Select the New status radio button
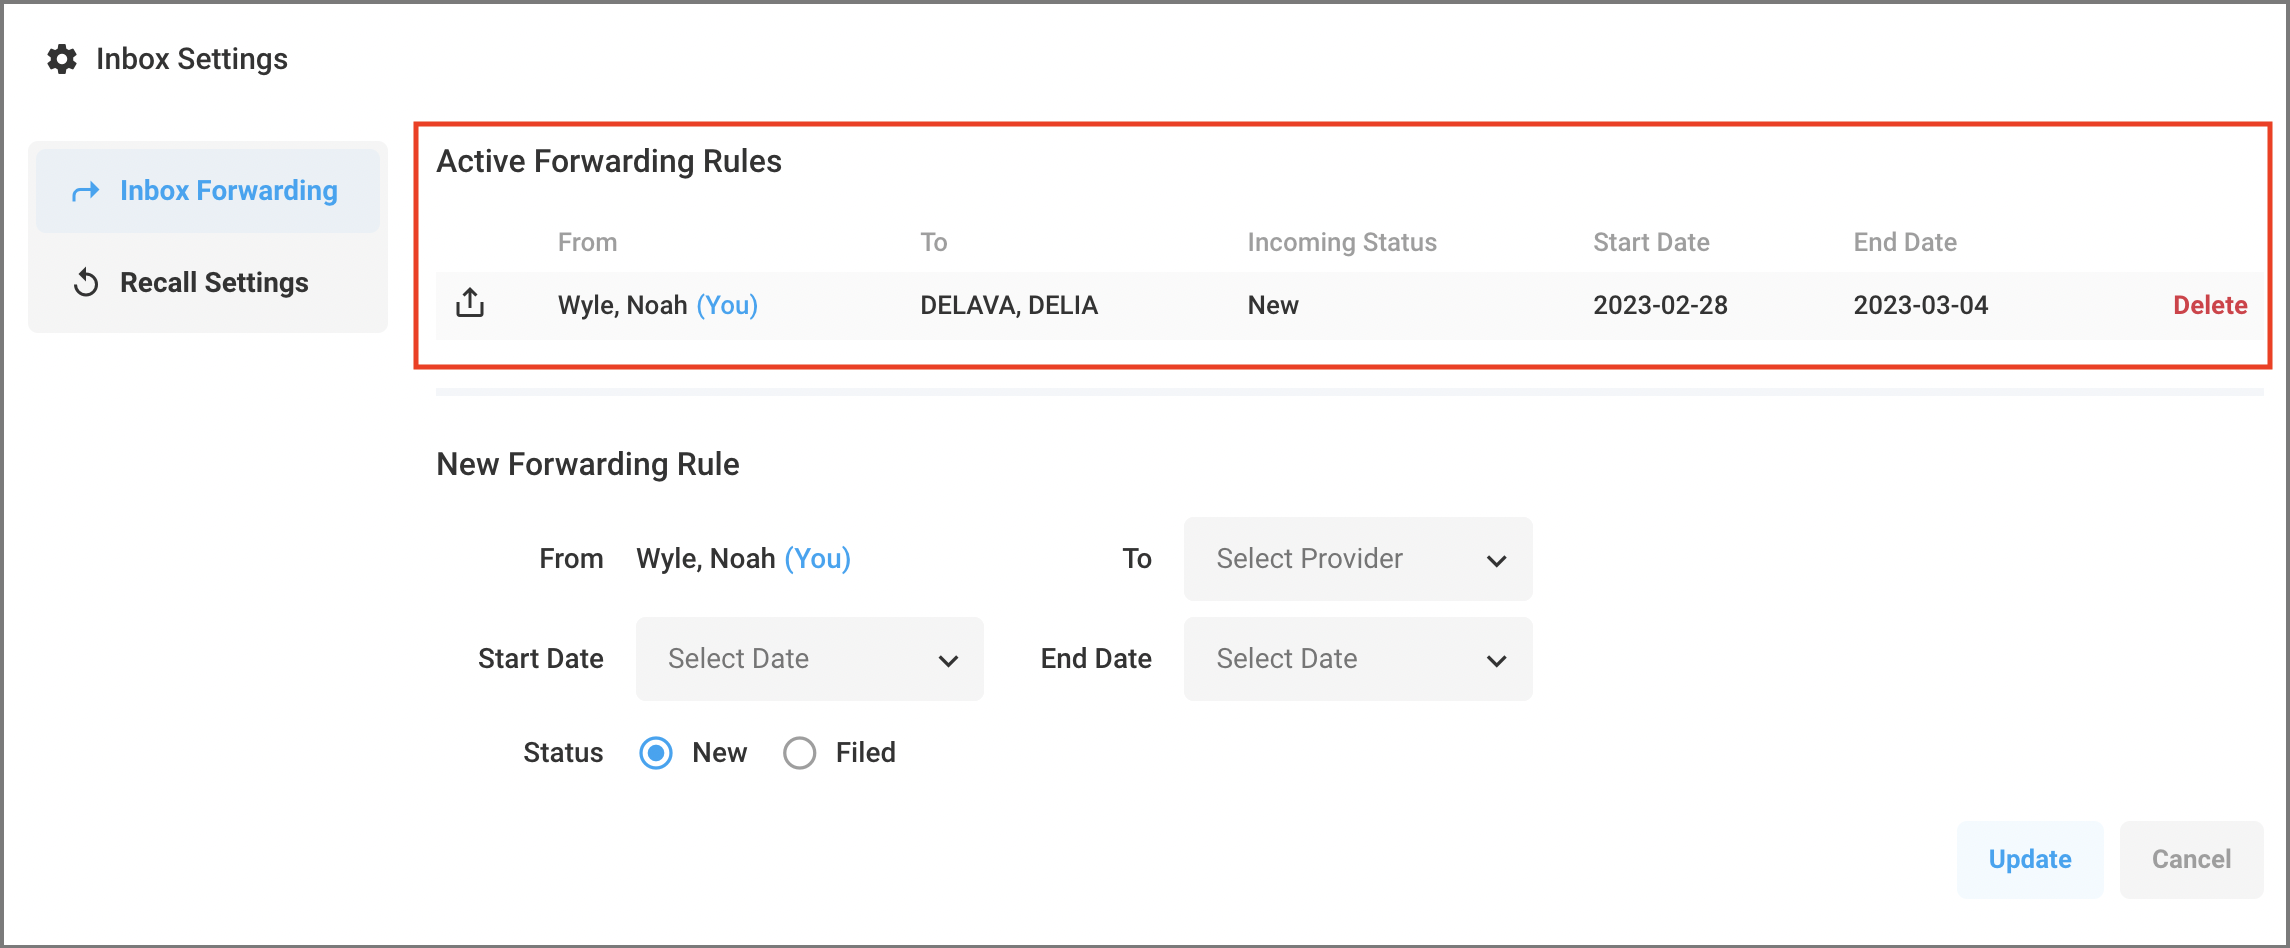Screen dimensions: 2290x948 656,753
